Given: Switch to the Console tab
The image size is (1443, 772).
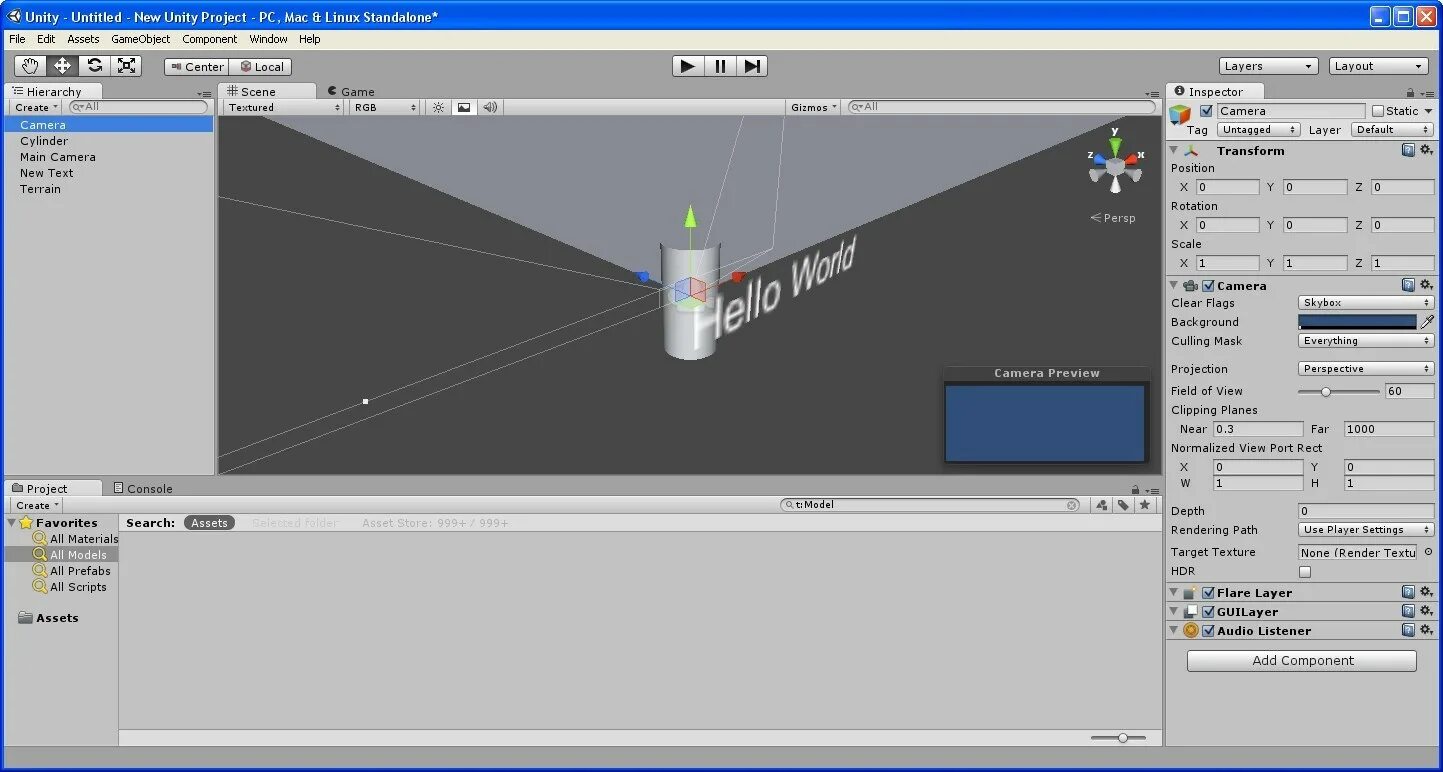Looking at the screenshot, I should click(x=143, y=488).
